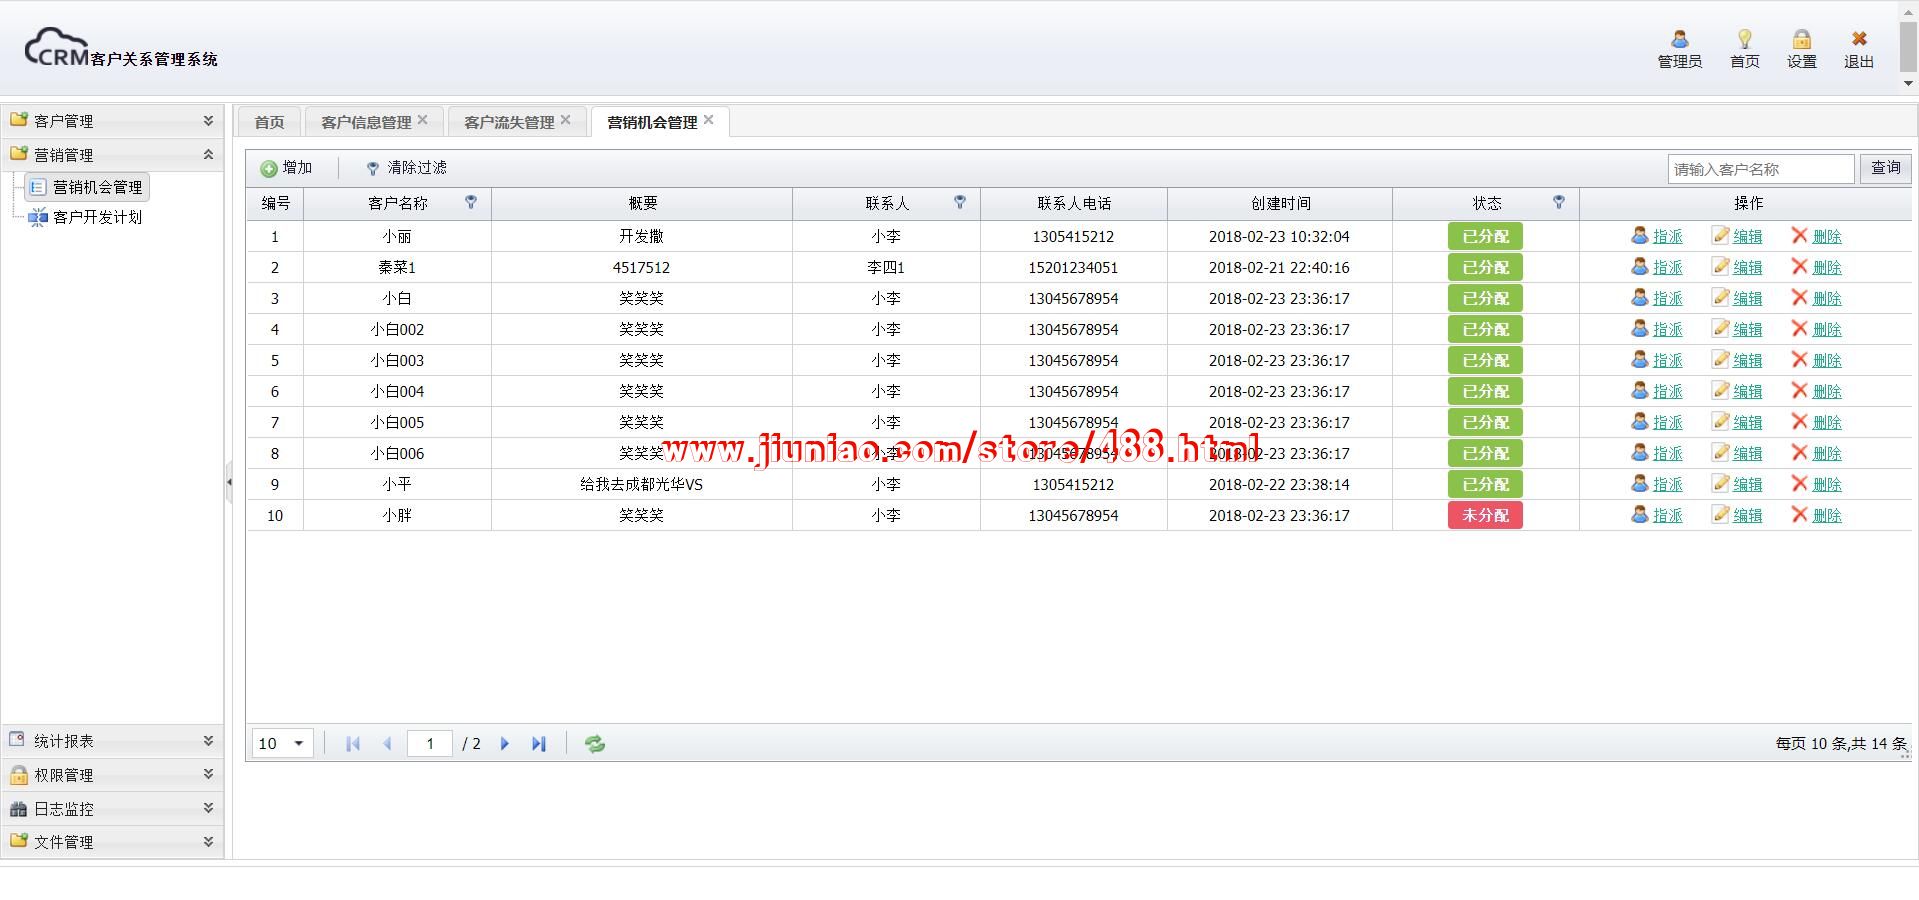Screen dimensions: 1919x900
Task: Switch to the 客户信息管理 tab
Action: 366,122
